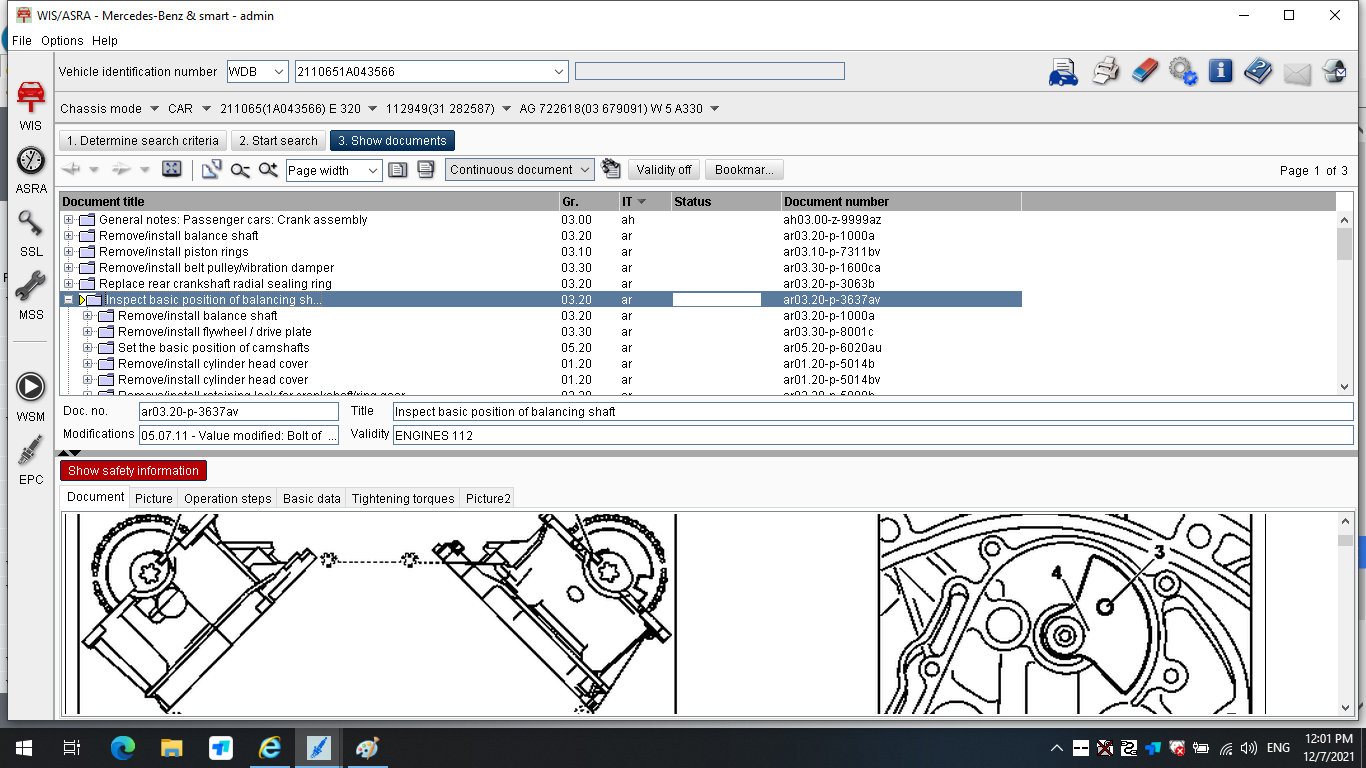Open the 112949 engine dropdown arrow
Image resolution: width=1366 pixels, height=768 pixels.
506,108
